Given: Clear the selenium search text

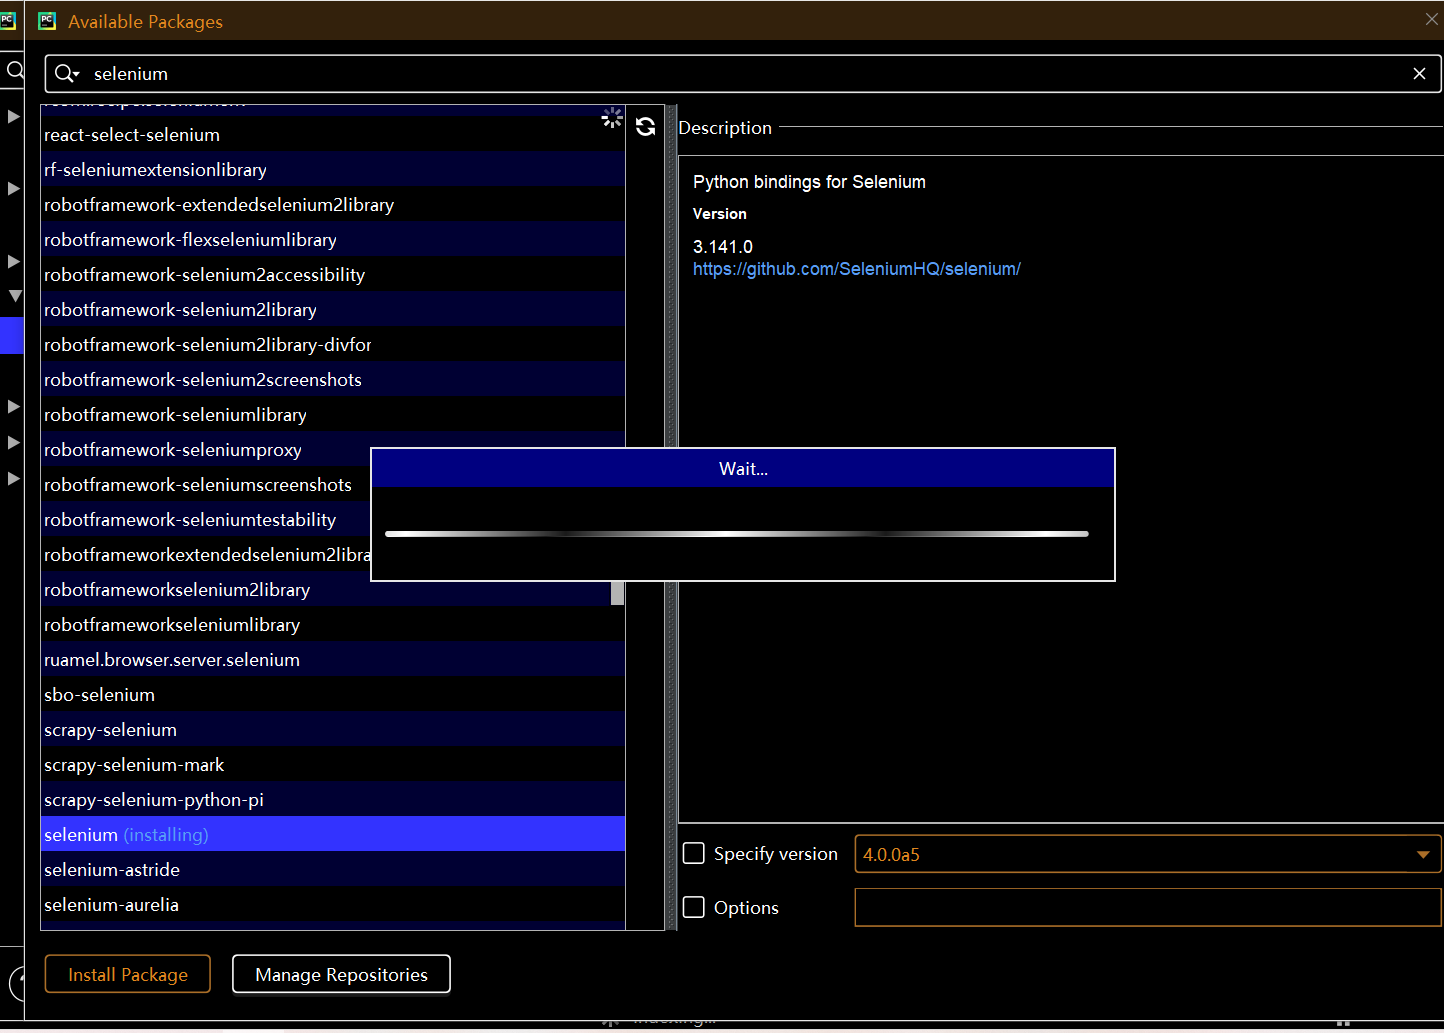Looking at the screenshot, I should [x=1419, y=74].
